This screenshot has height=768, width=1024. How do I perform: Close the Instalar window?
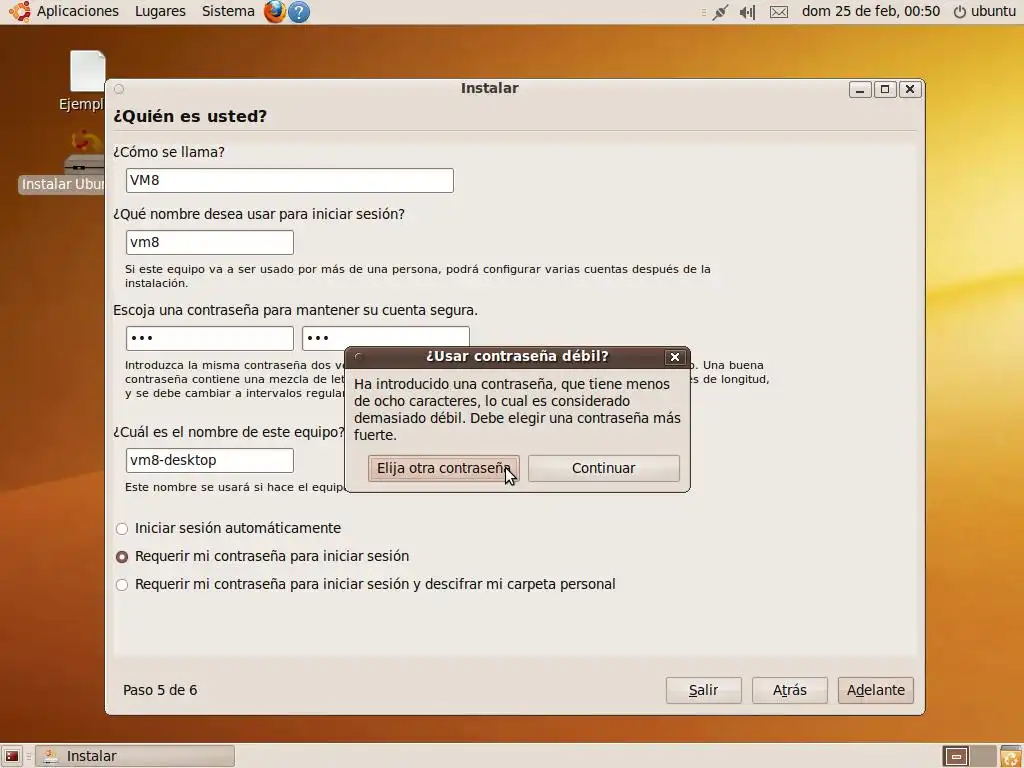(x=910, y=89)
